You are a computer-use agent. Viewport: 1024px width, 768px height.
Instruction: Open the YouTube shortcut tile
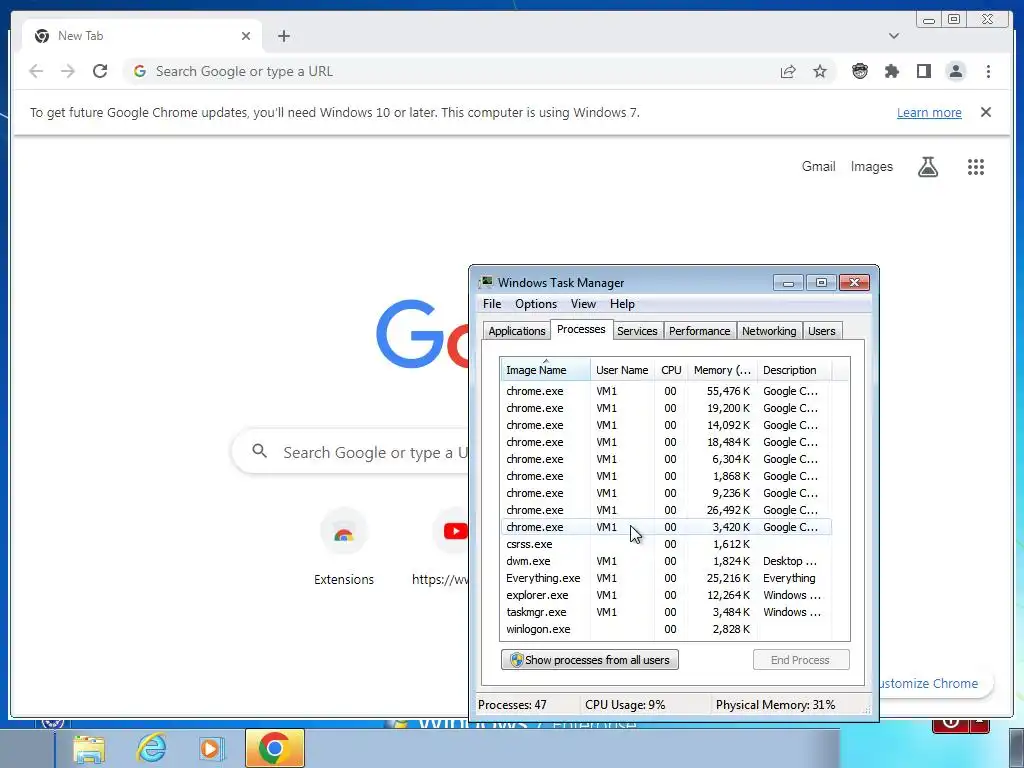452,547
